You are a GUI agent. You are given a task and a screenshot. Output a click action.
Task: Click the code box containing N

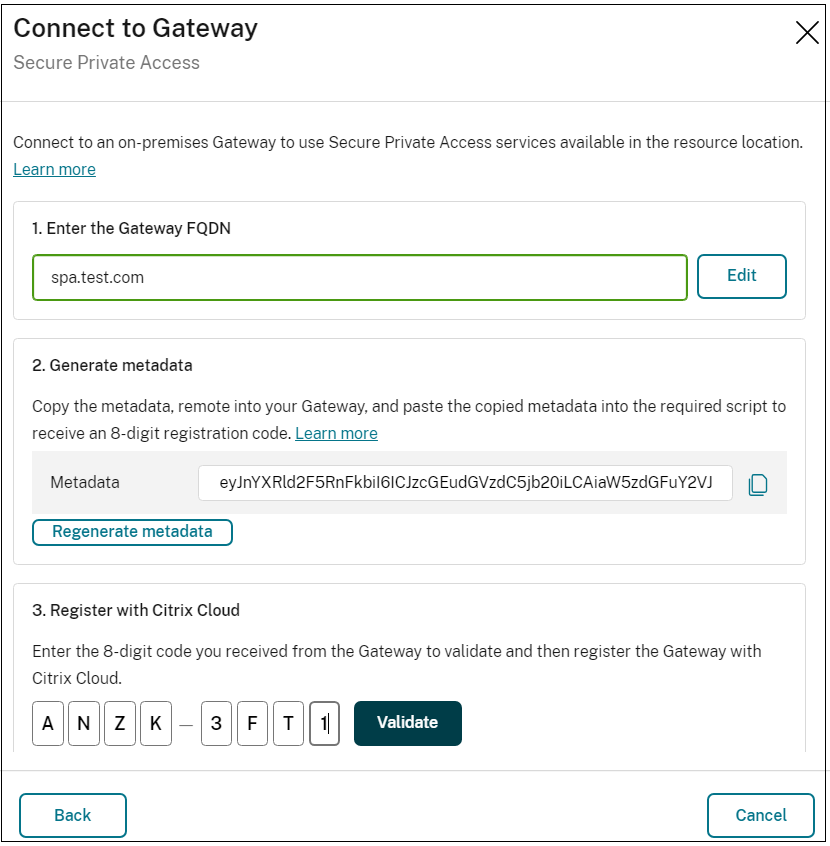(x=83, y=723)
